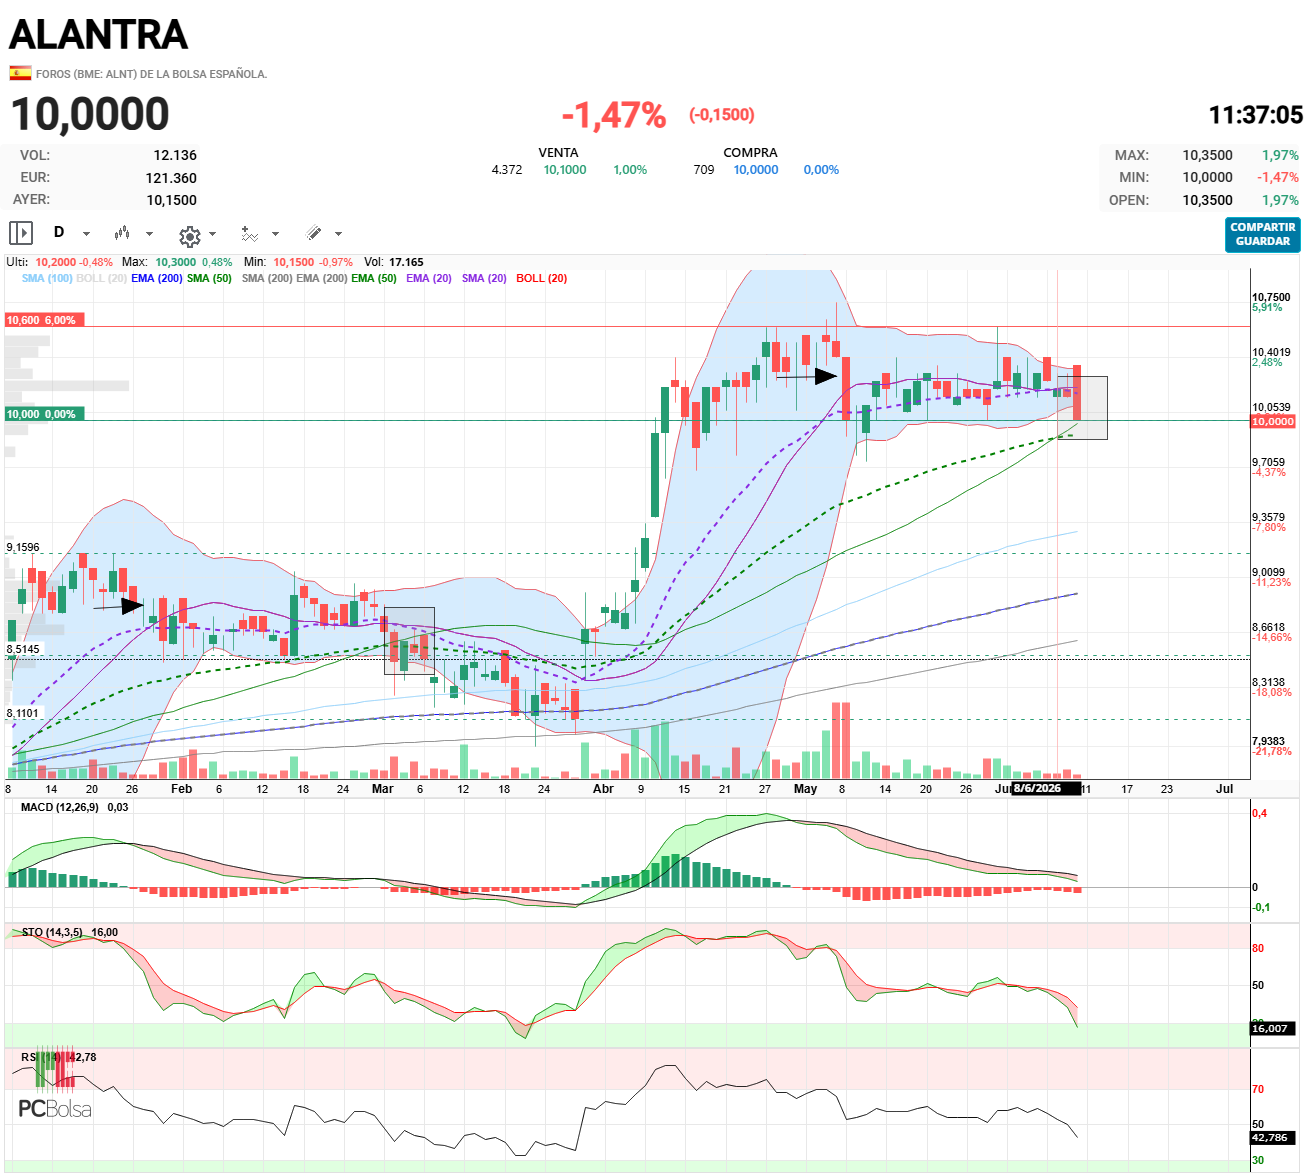Click the -1,47% change percentage in header
Viewport: 1311px width, 1173px height.
[x=614, y=115]
